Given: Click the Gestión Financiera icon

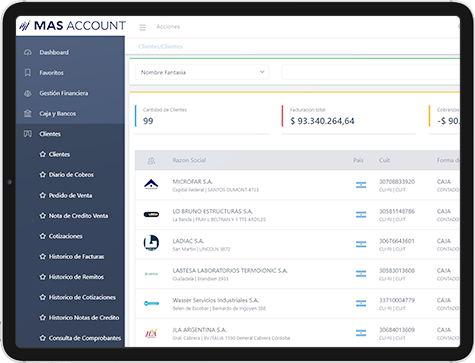Looking at the screenshot, I should coord(28,93).
